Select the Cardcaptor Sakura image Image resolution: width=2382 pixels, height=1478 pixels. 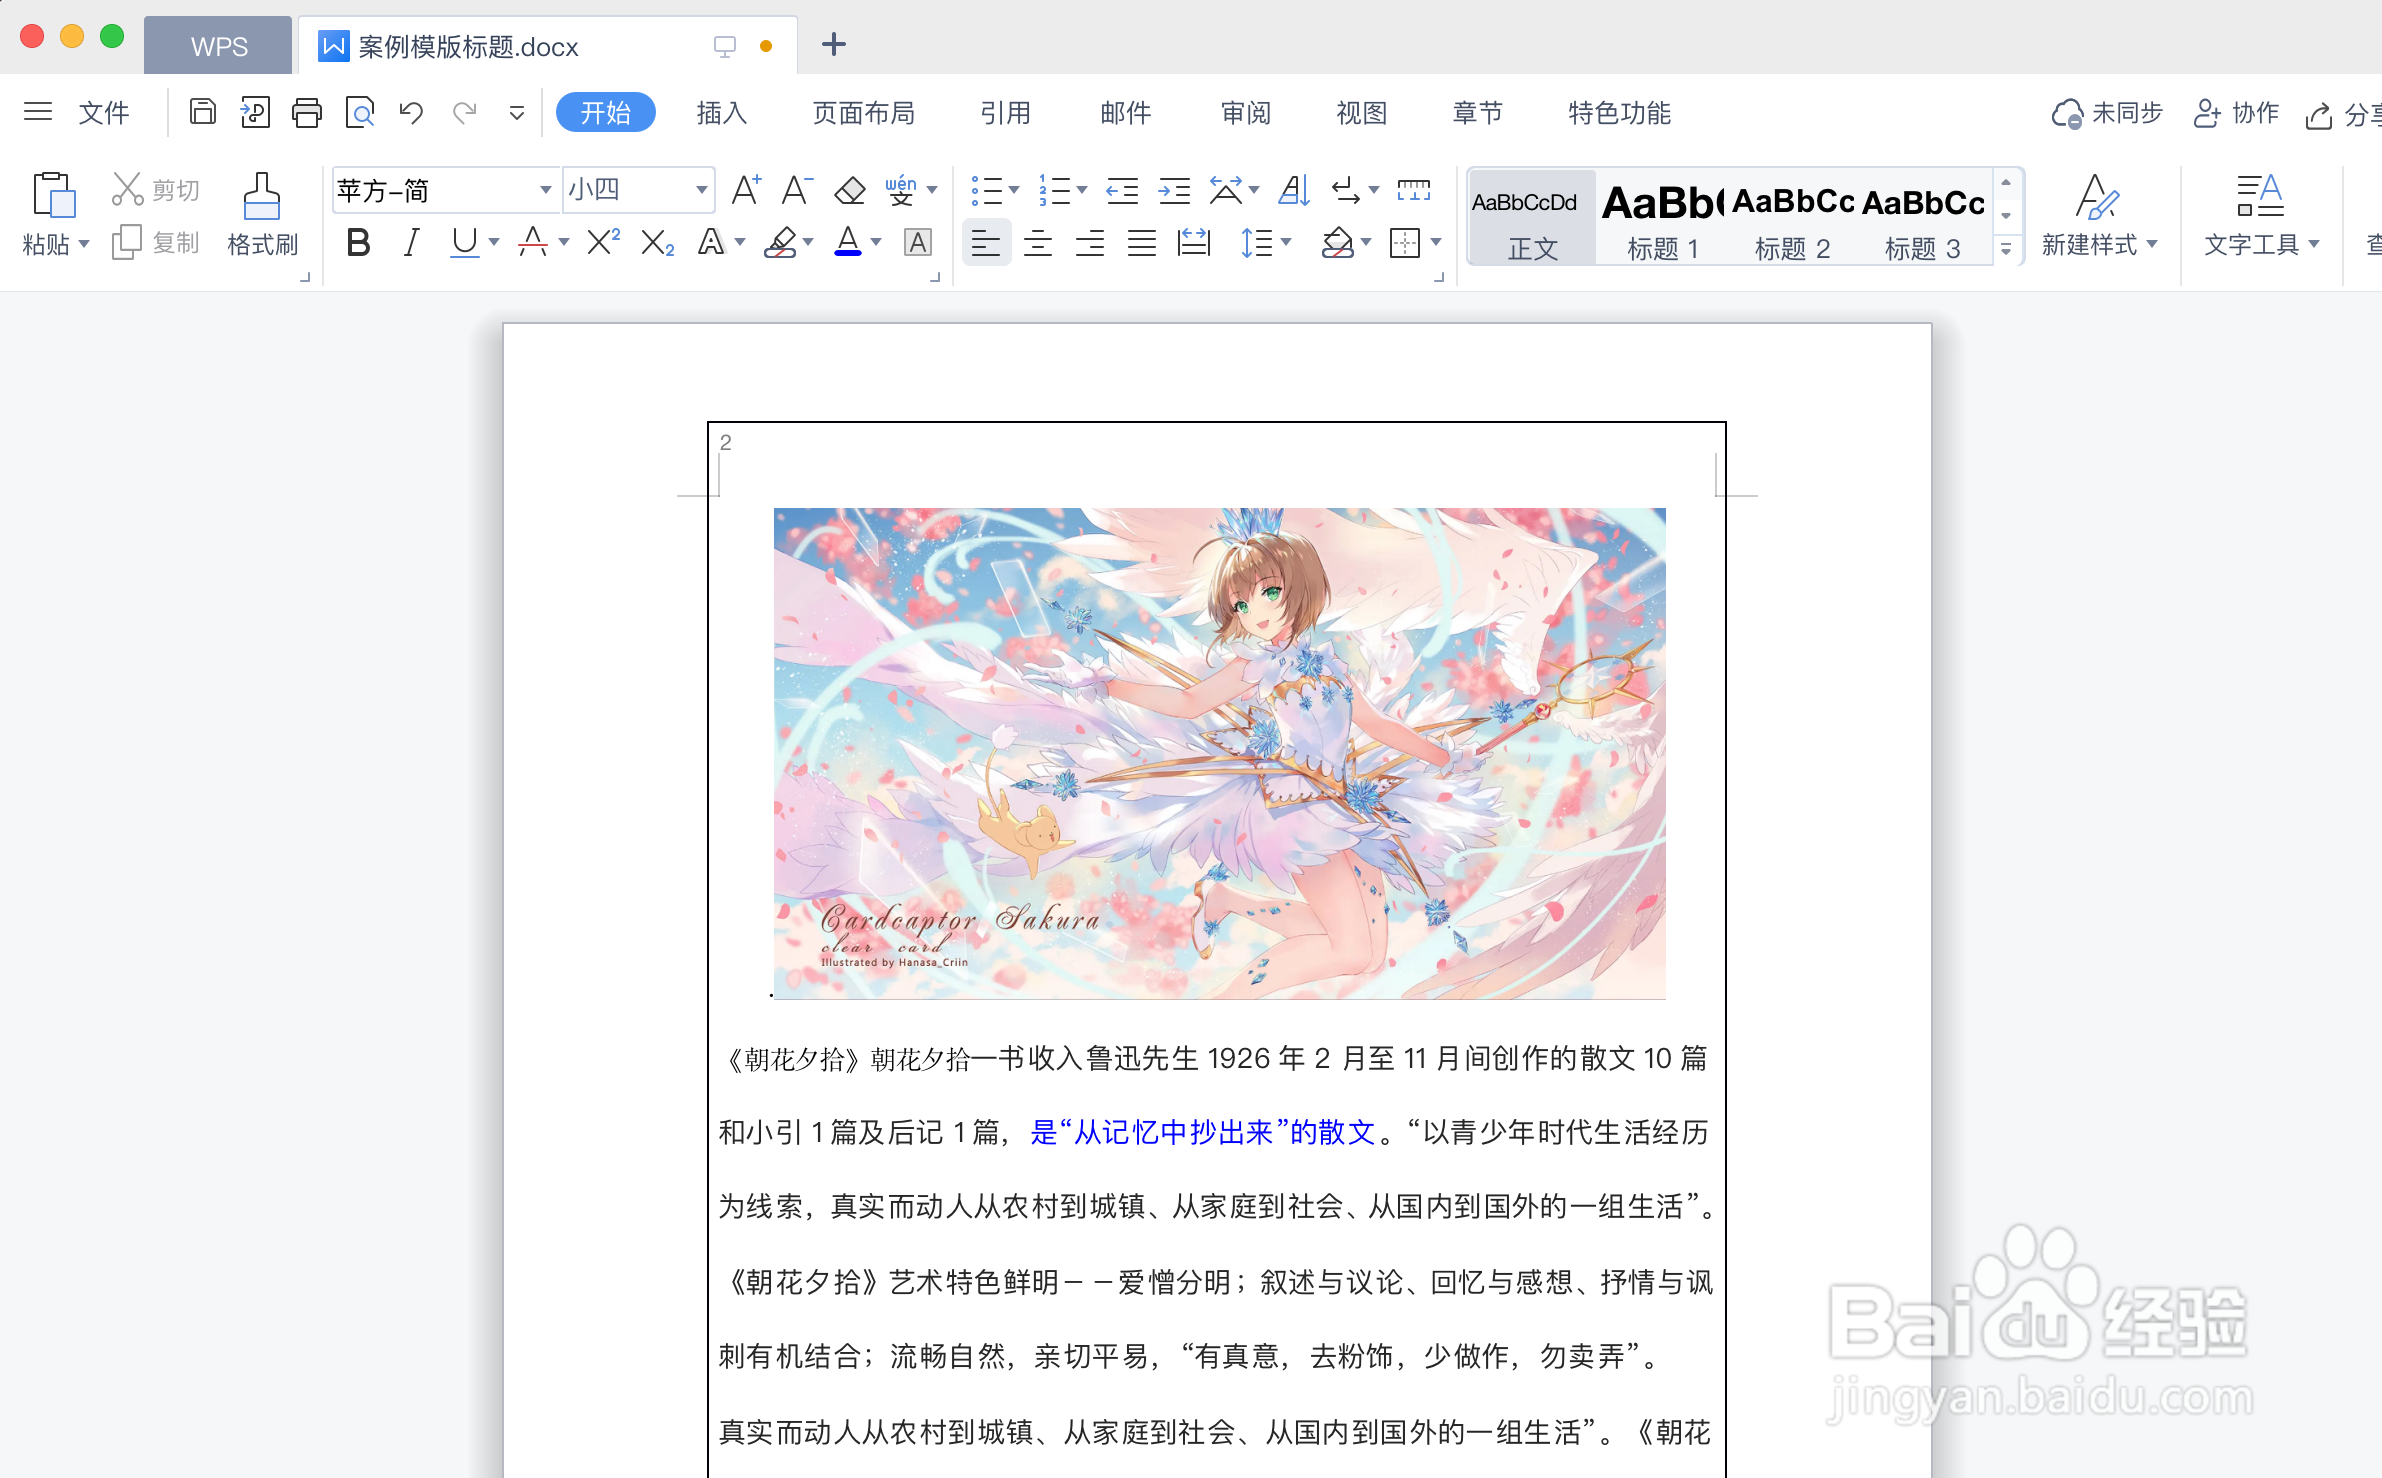[x=1220, y=753]
